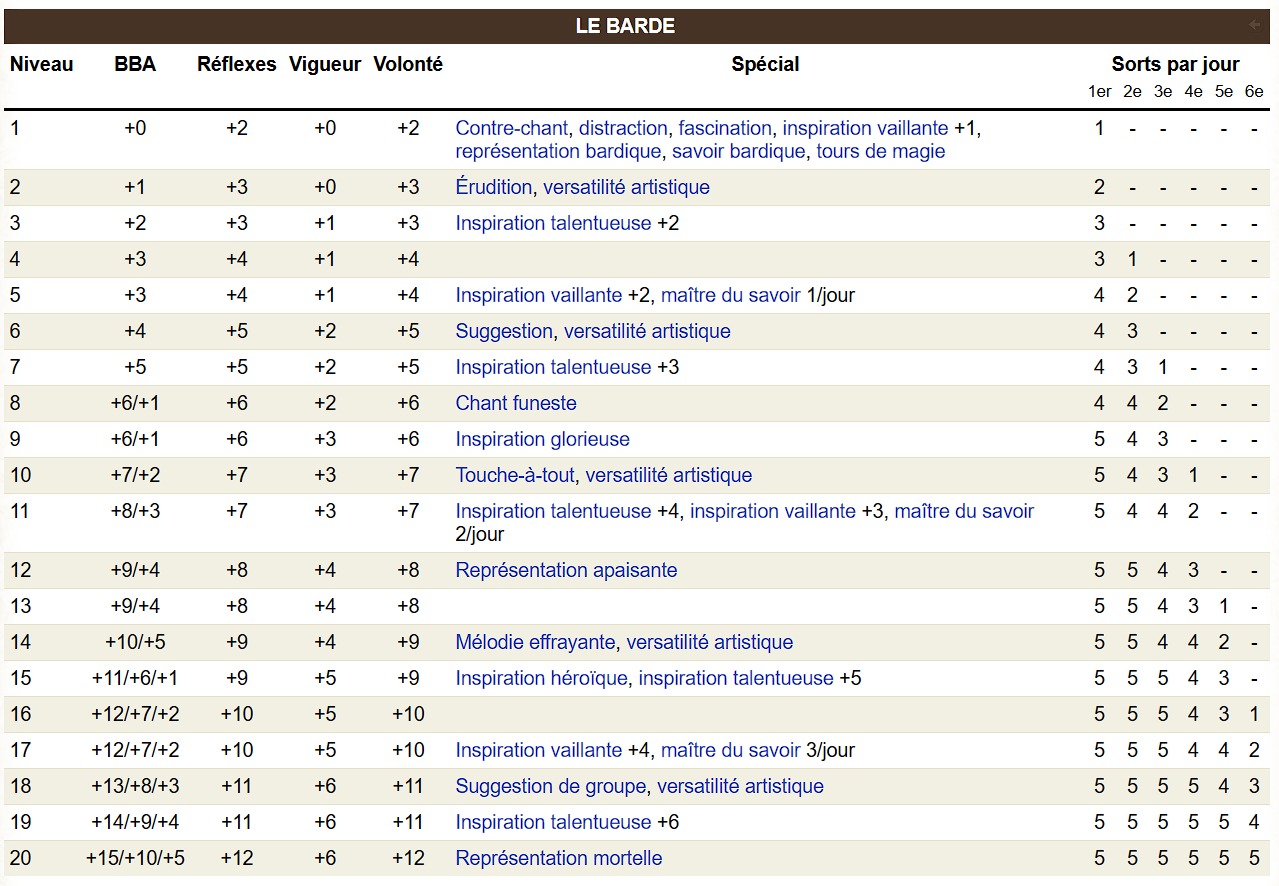Open the distraction ability link
The image size is (1279, 886).
pos(623,128)
